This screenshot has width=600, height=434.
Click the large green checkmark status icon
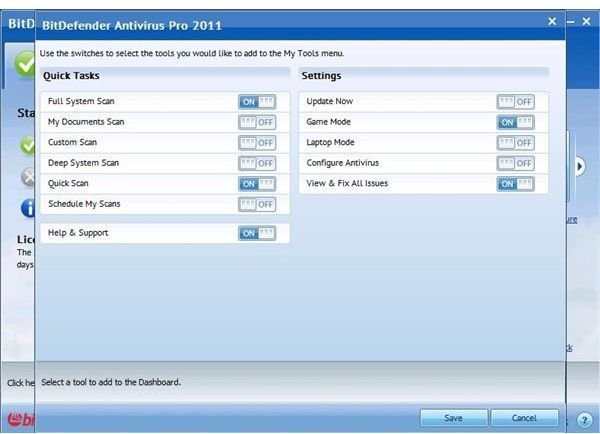pos(25,64)
